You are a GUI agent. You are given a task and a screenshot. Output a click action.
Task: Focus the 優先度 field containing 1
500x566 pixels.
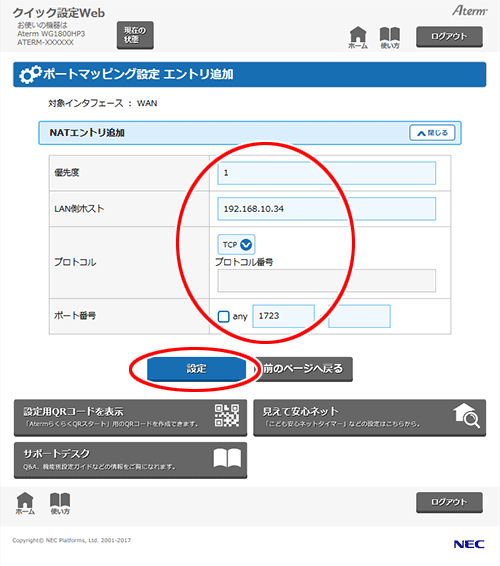(326, 173)
